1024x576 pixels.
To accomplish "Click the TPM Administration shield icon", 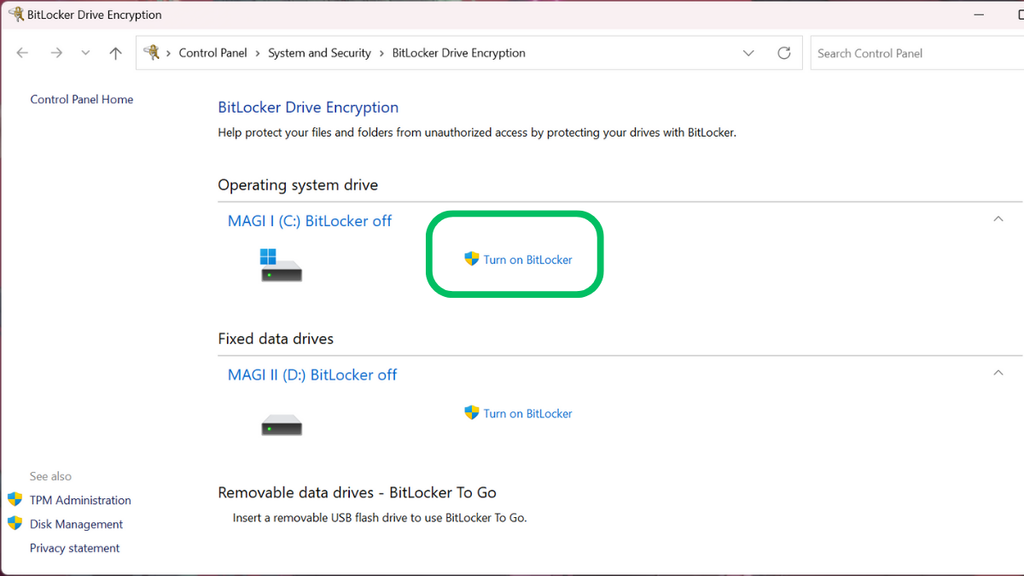I will tap(15, 500).
